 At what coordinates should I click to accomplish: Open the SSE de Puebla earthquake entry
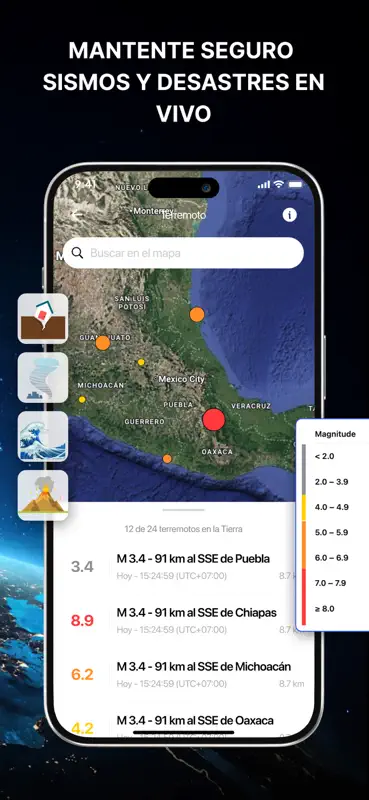pyautogui.click(x=184, y=567)
